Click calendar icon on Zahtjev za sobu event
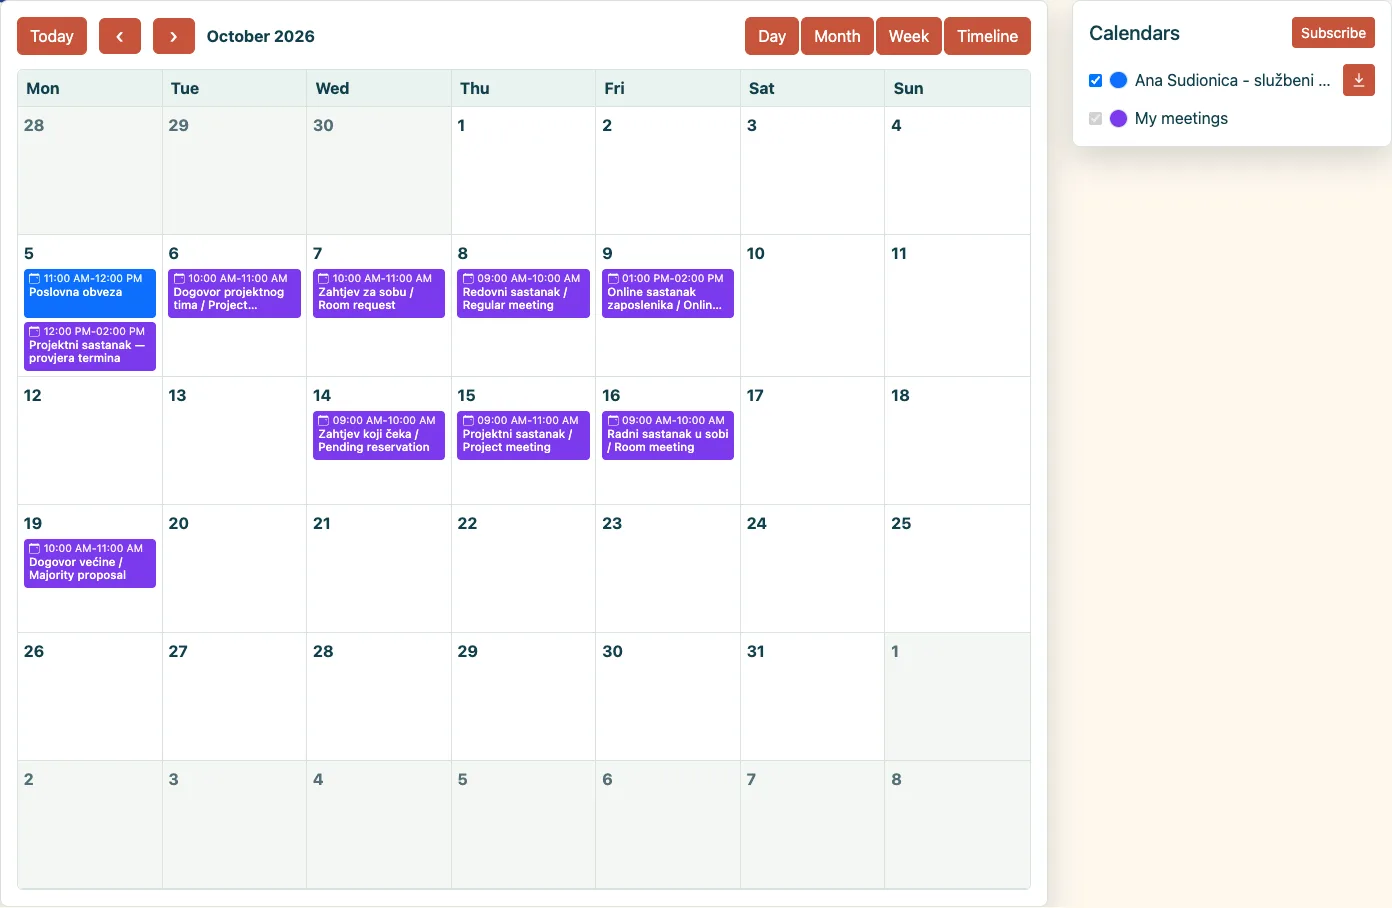The image size is (1392, 908). click(x=324, y=279)
